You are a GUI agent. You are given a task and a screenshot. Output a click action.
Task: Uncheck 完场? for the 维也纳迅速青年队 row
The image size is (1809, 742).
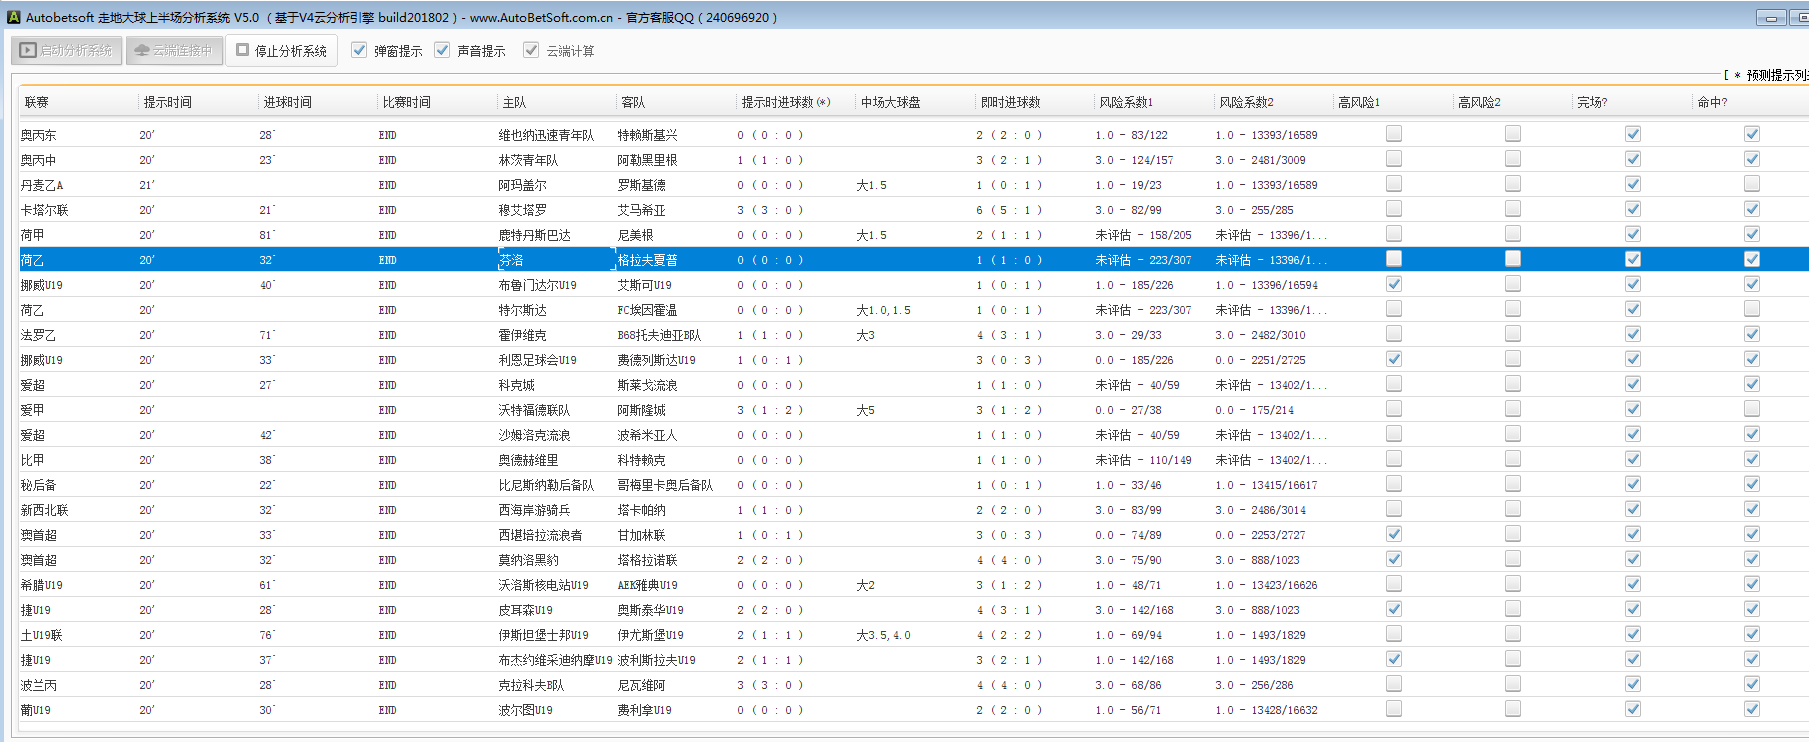coord(1633,134)
